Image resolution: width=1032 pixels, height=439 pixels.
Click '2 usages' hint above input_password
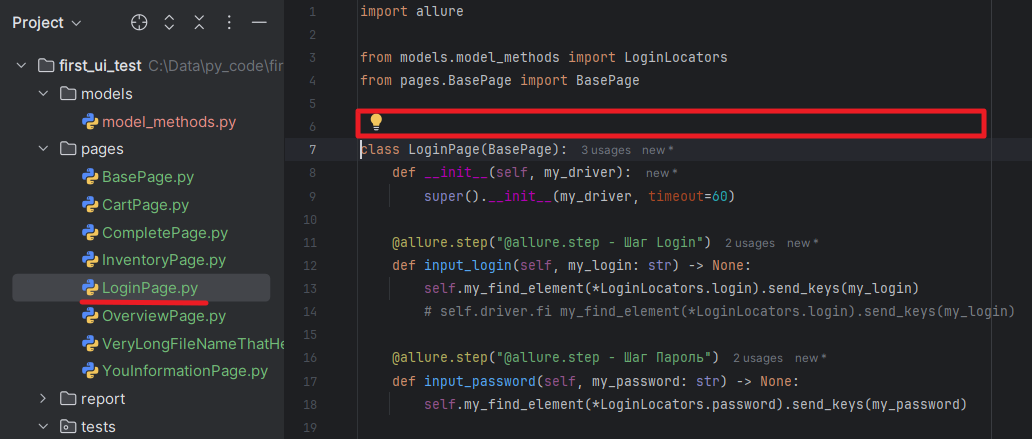coord(758,358)
